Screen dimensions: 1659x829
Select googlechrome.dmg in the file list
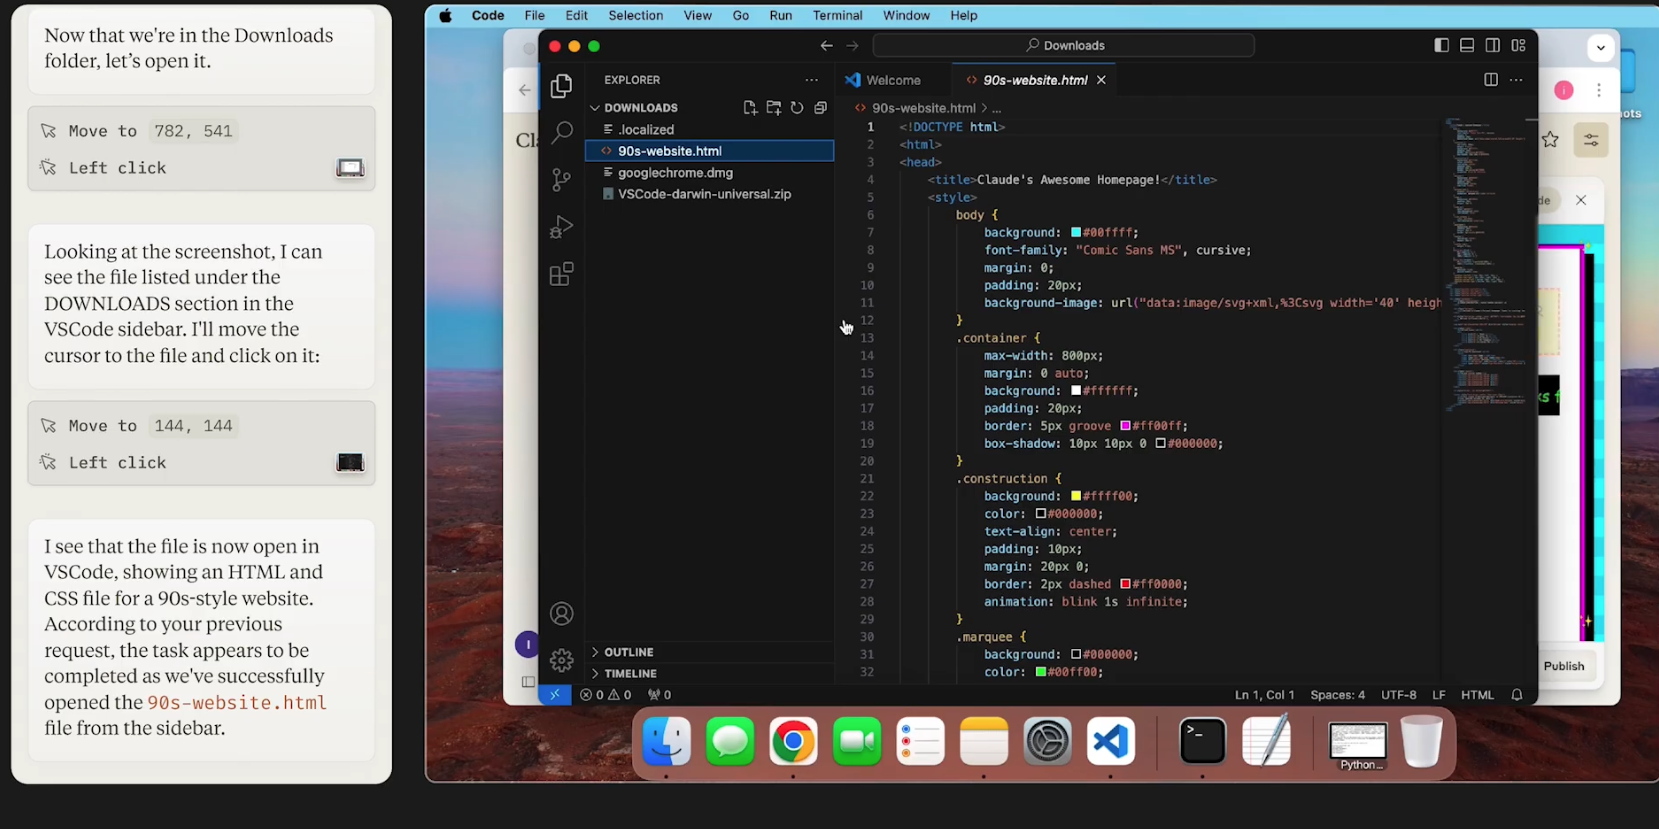[675, 173]
